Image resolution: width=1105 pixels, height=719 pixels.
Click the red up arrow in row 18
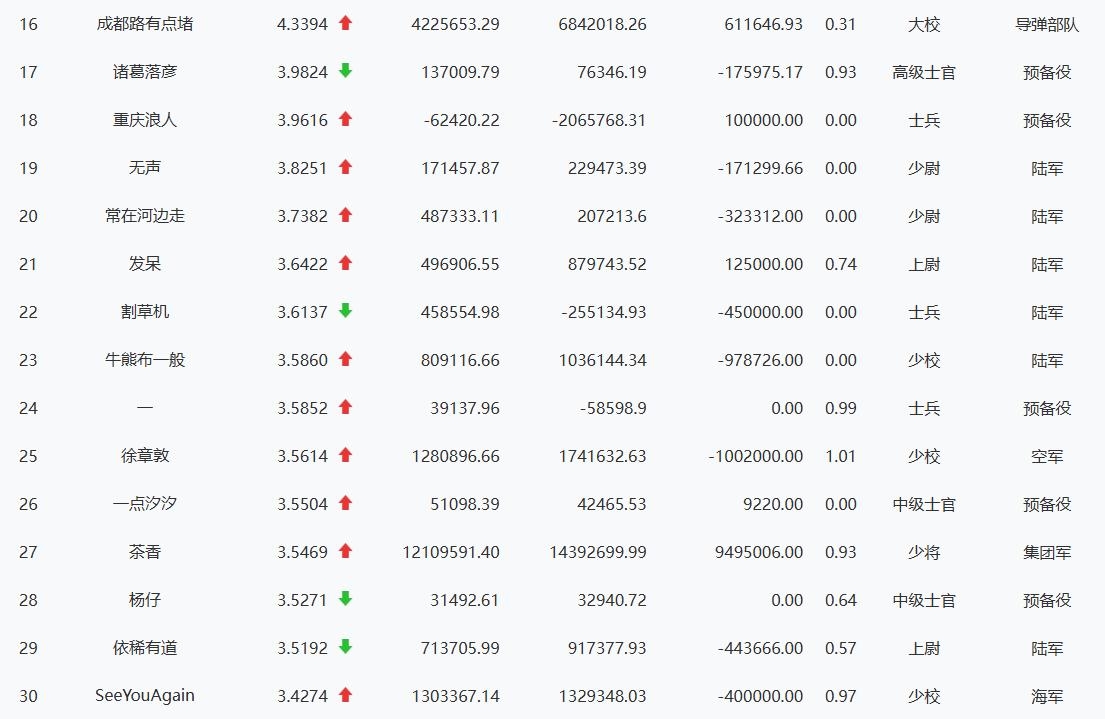point(345,119)
